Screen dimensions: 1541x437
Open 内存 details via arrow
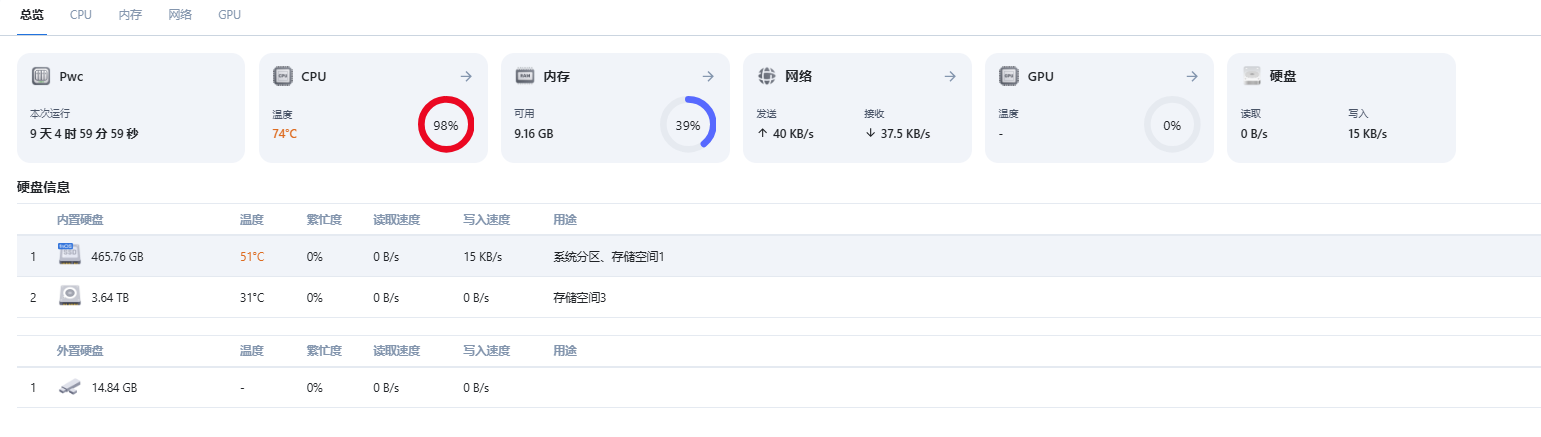coord(708,76)
